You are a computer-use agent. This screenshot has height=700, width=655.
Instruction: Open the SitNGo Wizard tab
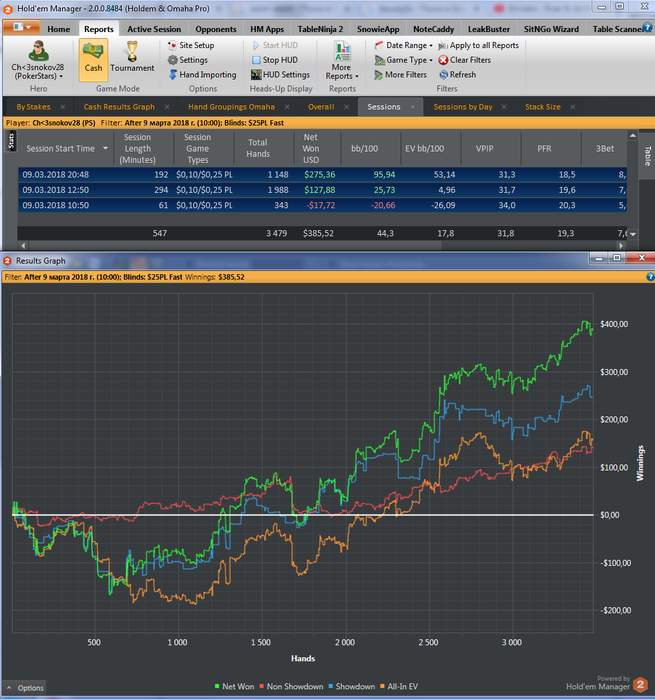(x=551, y=29)
